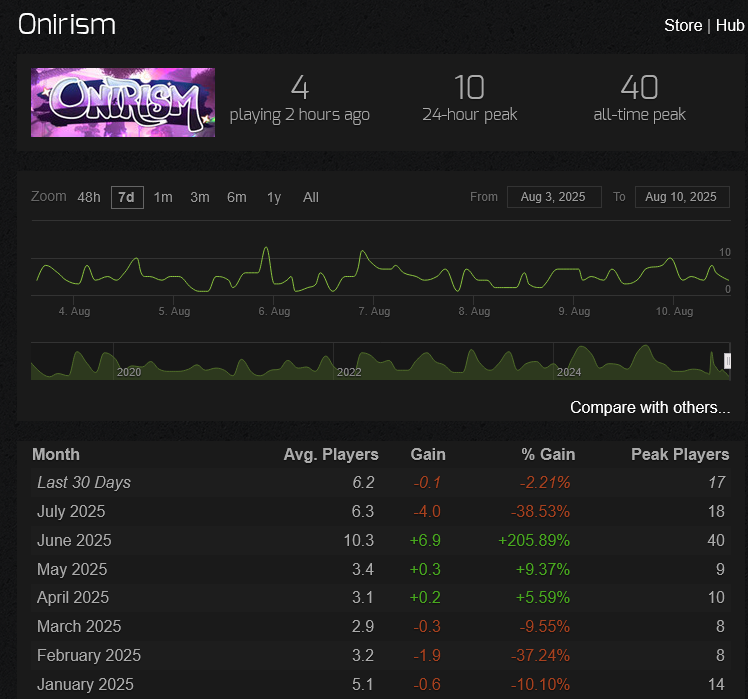This screenshot has height=699, width=748.
Task: Click the Onirism page title
Action: 67,24
